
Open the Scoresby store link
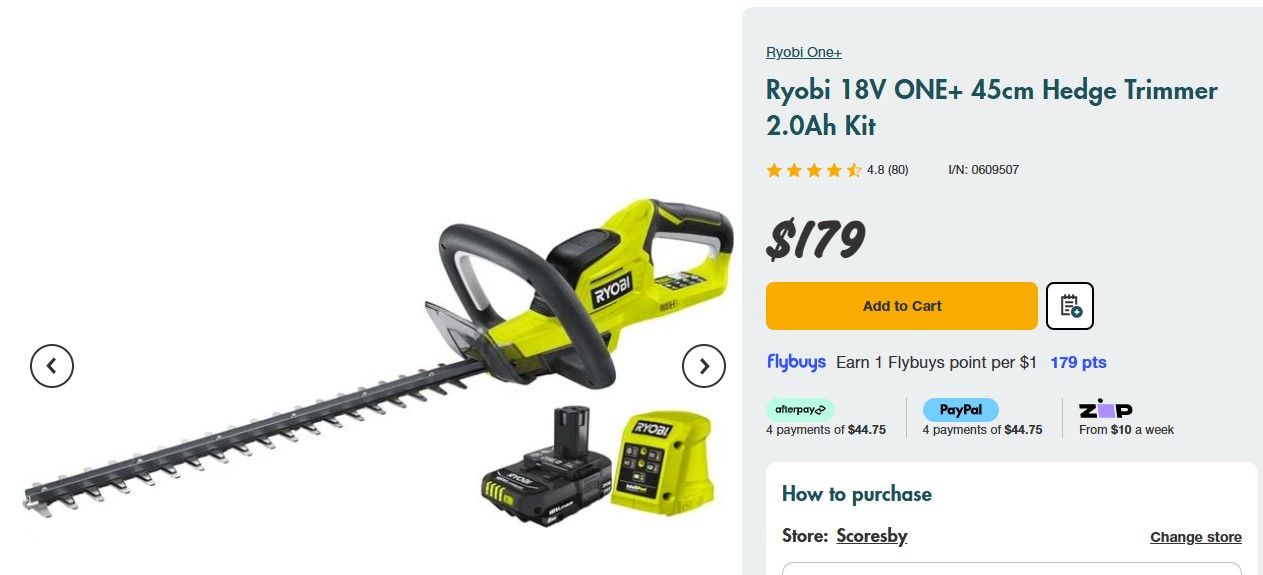pyautogui.click(x=872, y=536)
